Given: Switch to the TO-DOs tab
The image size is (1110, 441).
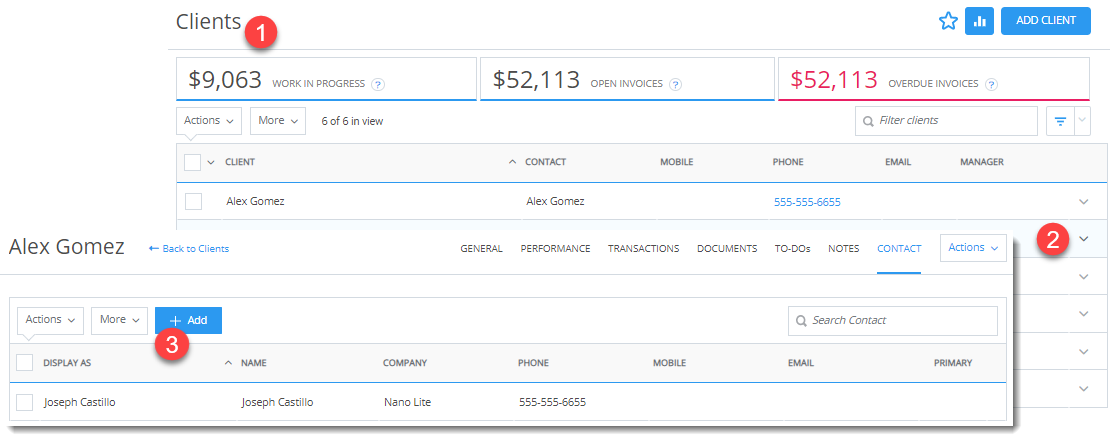Looking at the screenshot, I should pyautogui.click(x=793, y=248).
